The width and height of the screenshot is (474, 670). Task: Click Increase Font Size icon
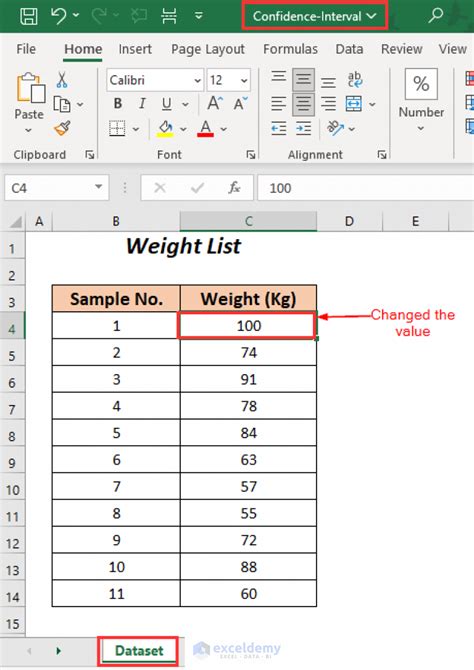[x=215, y=103]
